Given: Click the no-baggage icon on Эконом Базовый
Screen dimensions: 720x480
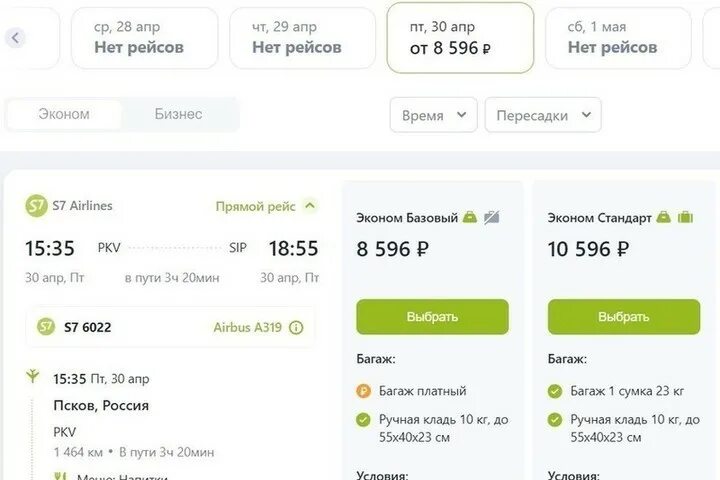Looking at the screenshot, I should (x=491, y=217).
